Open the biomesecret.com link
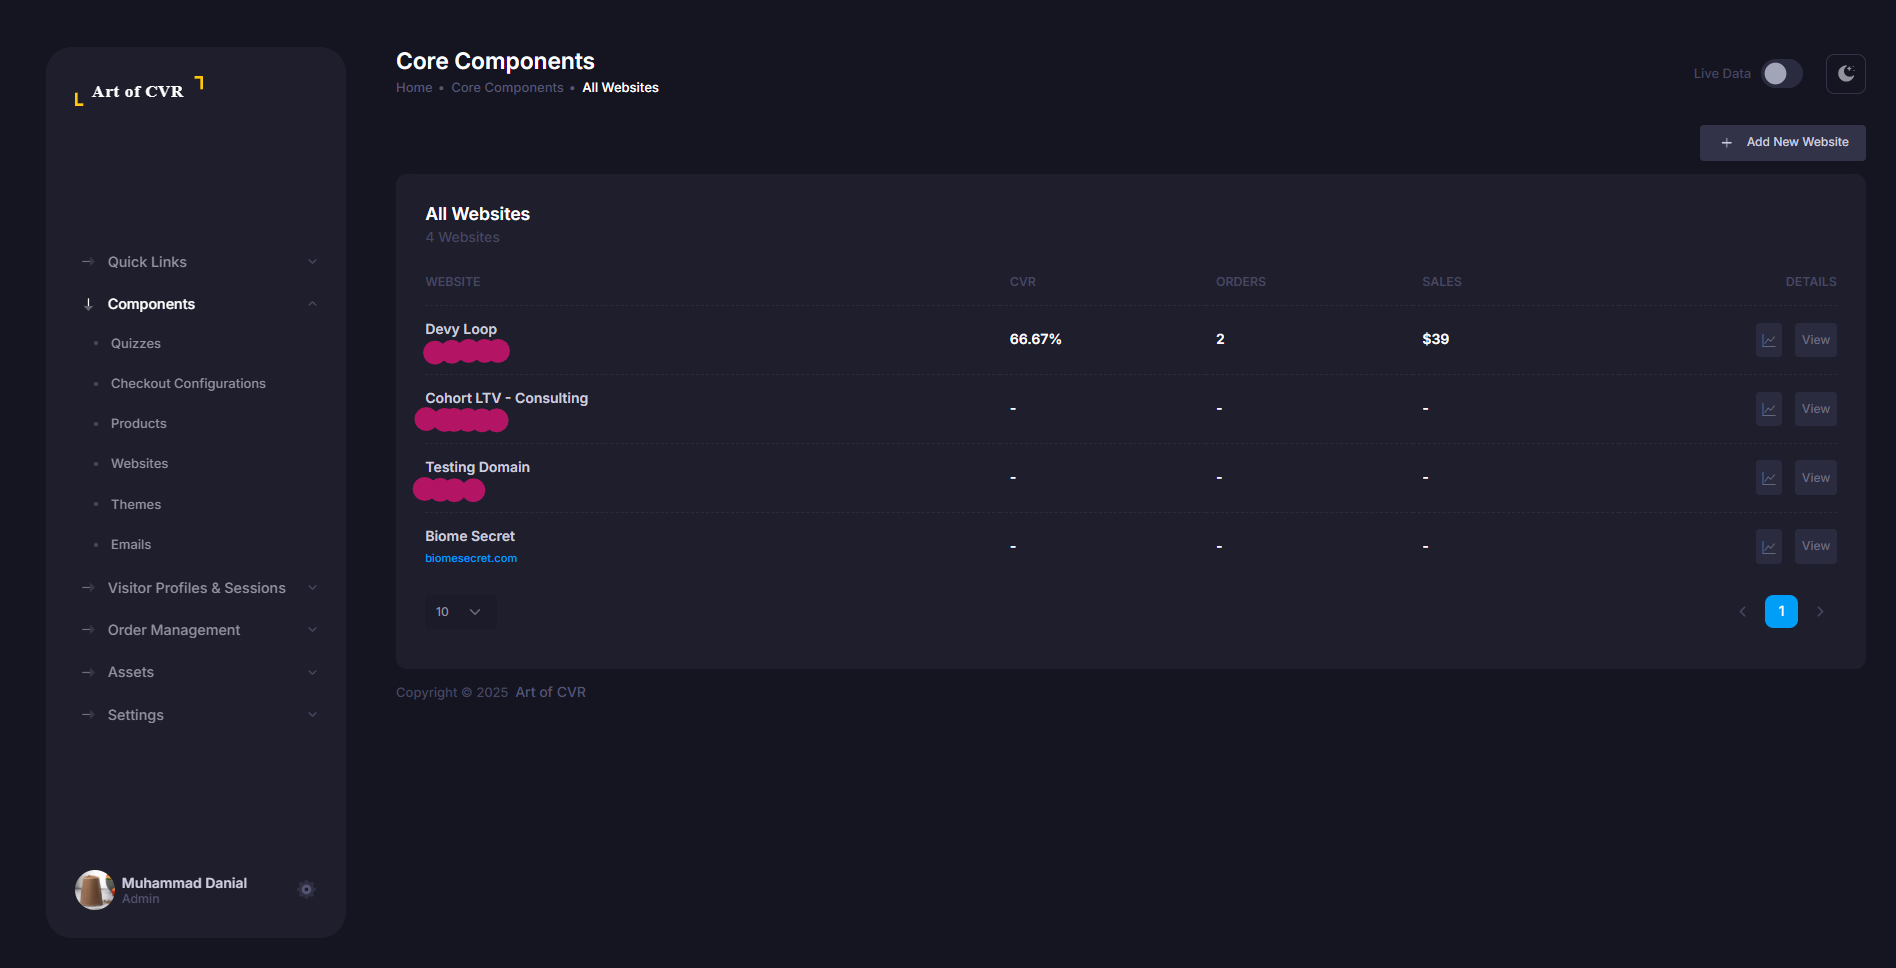Screen dimensions: 1896x968 (x=471, y=559)
